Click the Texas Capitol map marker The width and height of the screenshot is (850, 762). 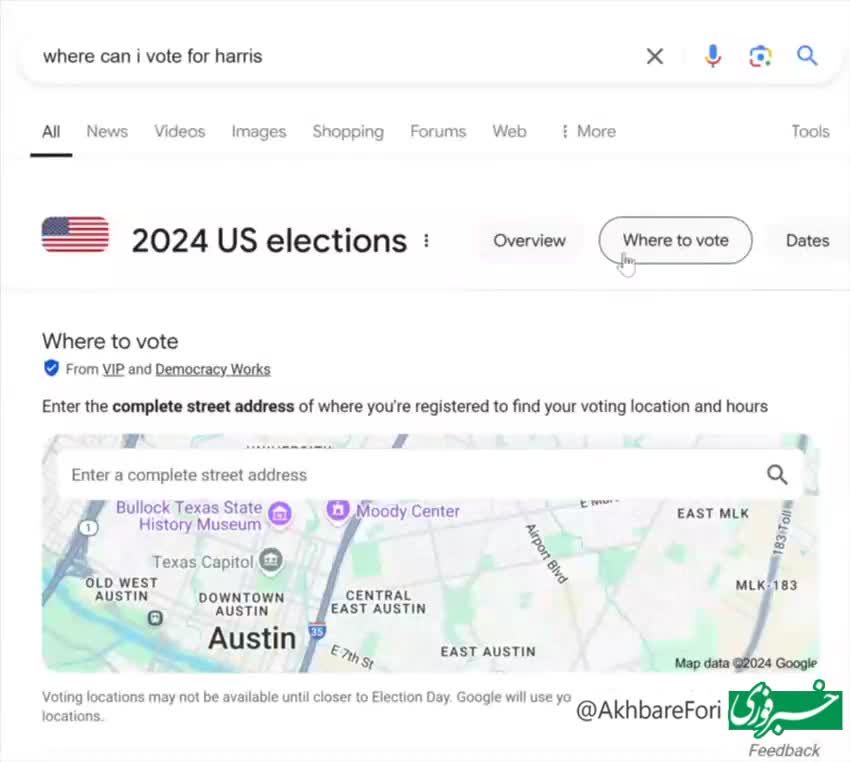[x=270, y=561]
